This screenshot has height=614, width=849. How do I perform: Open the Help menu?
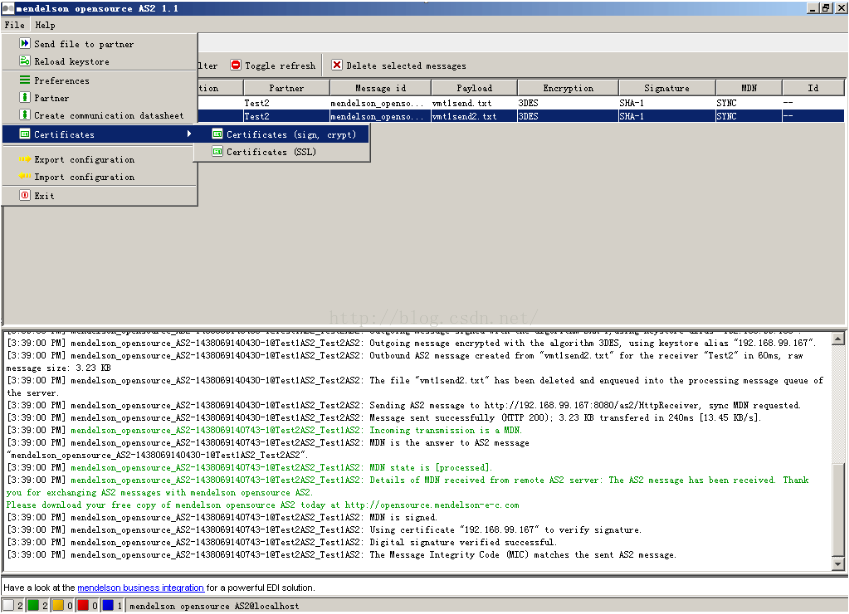pos(45,25)
